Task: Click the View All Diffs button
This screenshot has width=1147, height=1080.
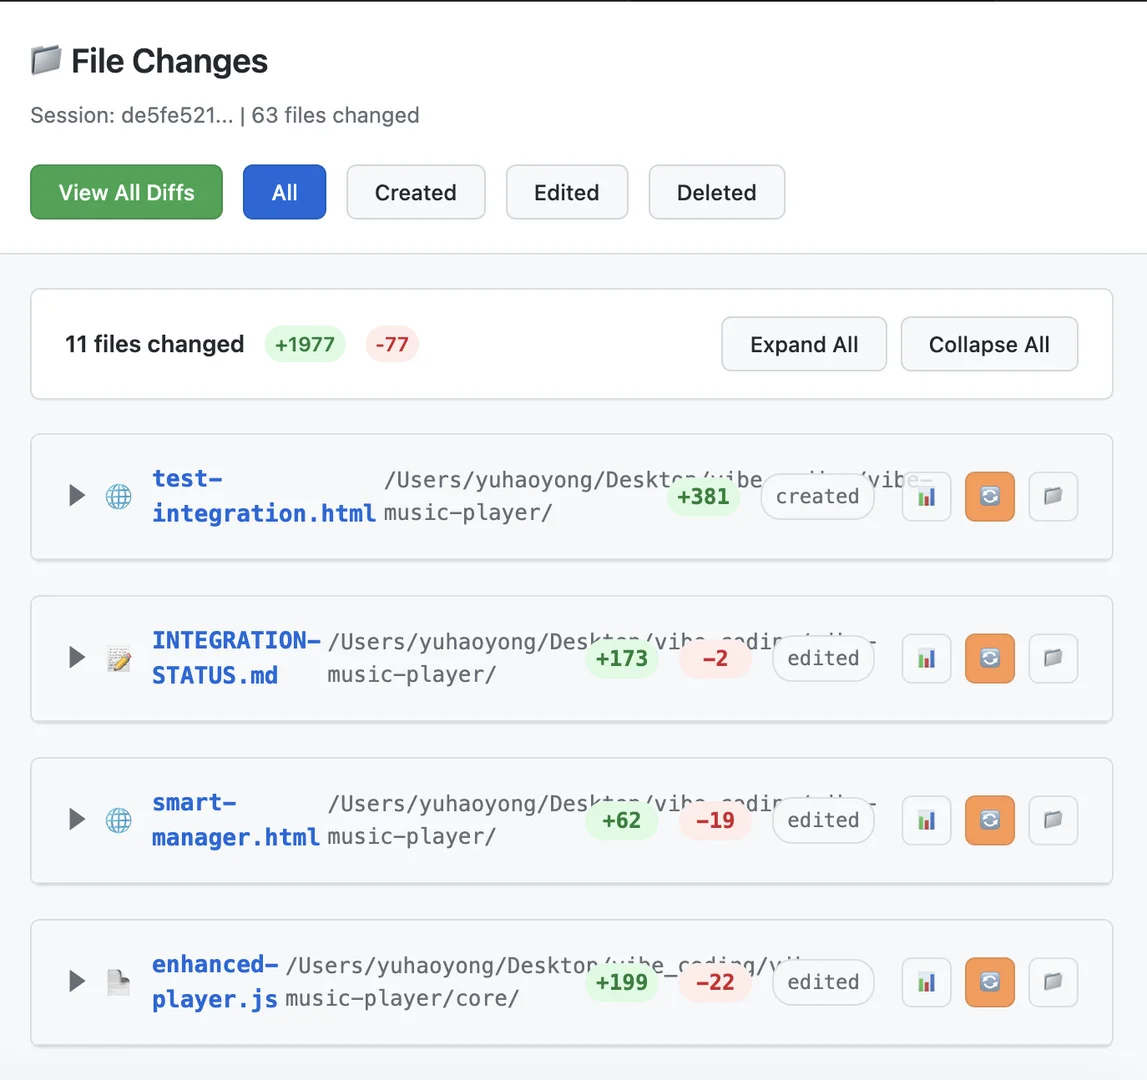Action: pos(127,192)
